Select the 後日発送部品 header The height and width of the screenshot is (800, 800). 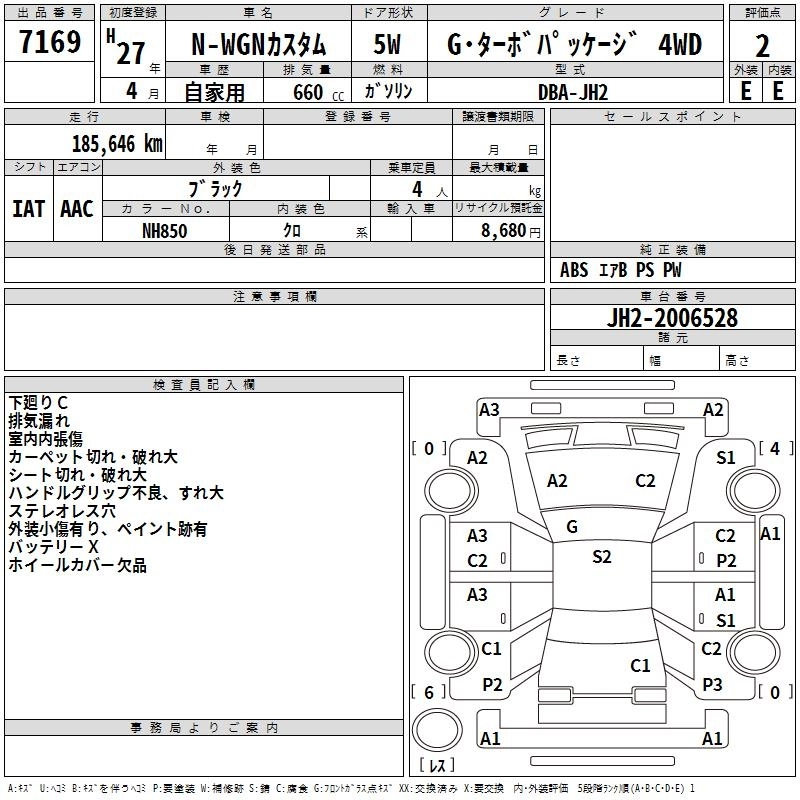click(274, 249)
